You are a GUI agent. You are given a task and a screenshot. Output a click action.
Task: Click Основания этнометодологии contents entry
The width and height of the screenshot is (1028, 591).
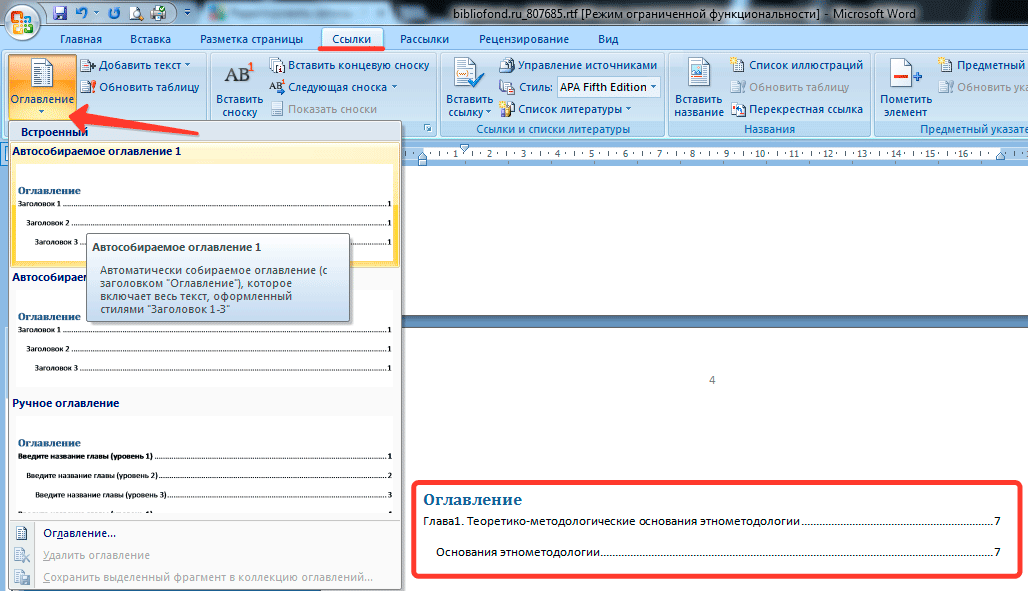click(x=718, y=552)
